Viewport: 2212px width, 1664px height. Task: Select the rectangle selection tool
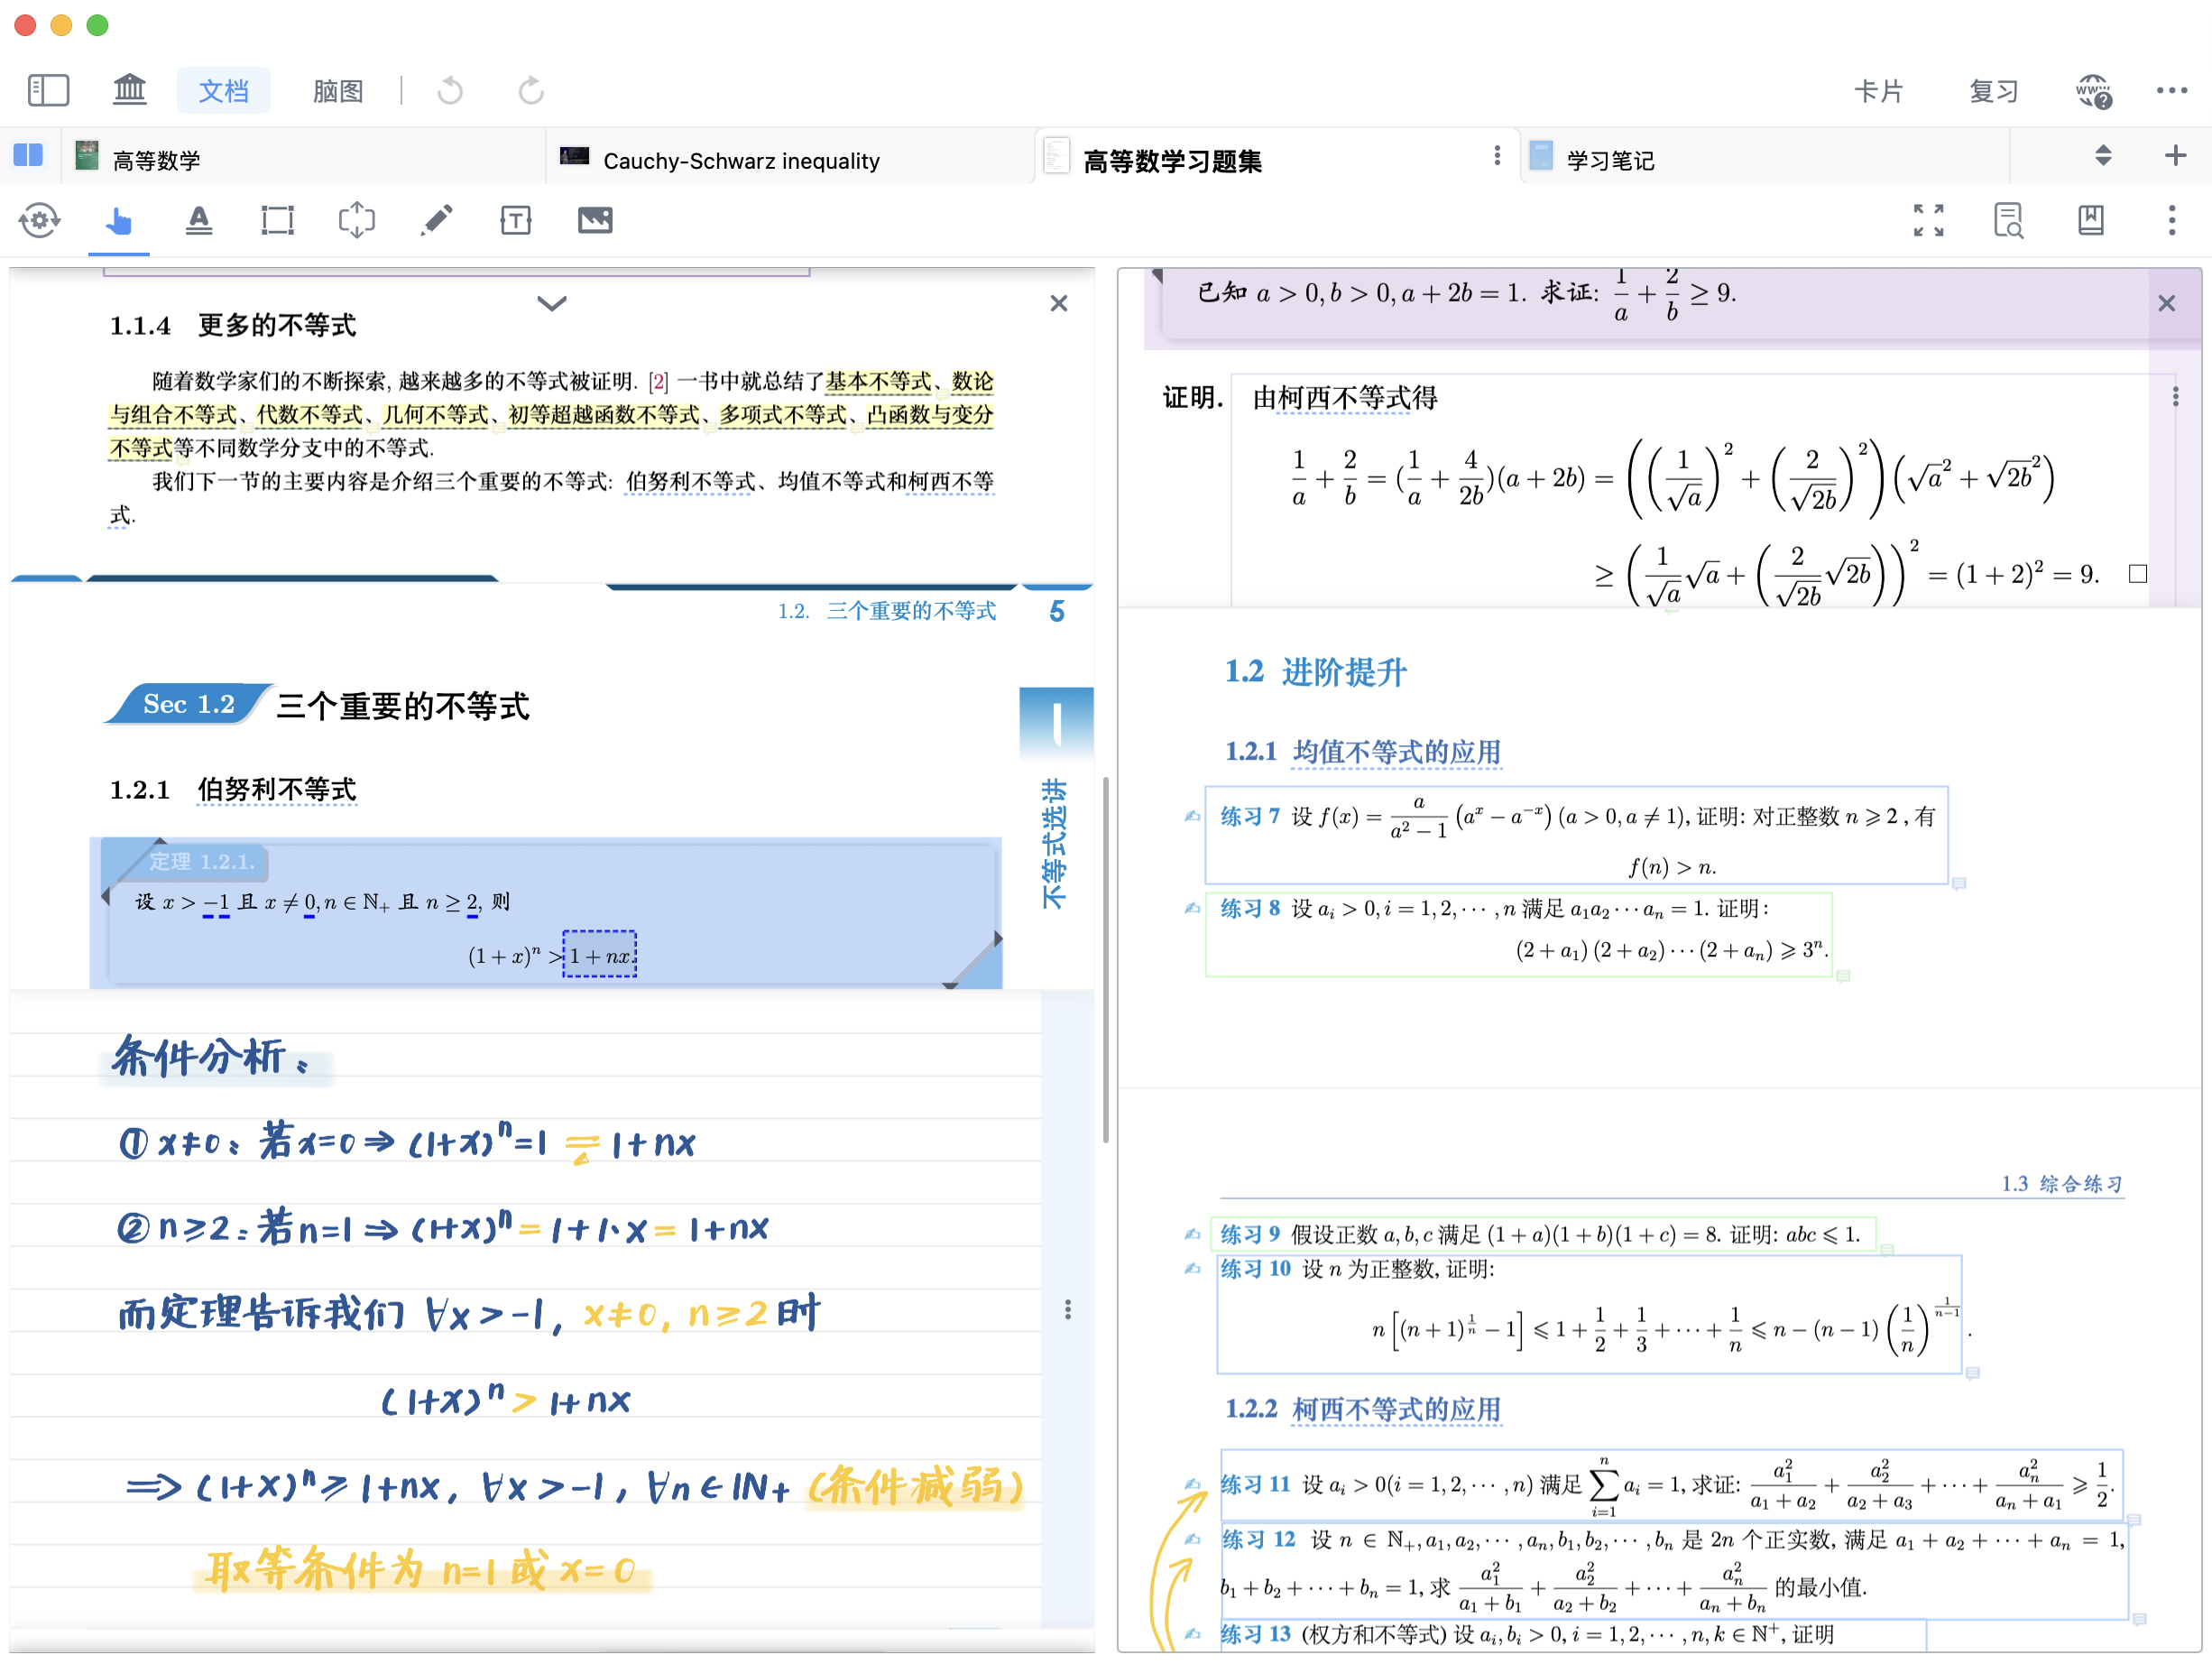point(277,220)
